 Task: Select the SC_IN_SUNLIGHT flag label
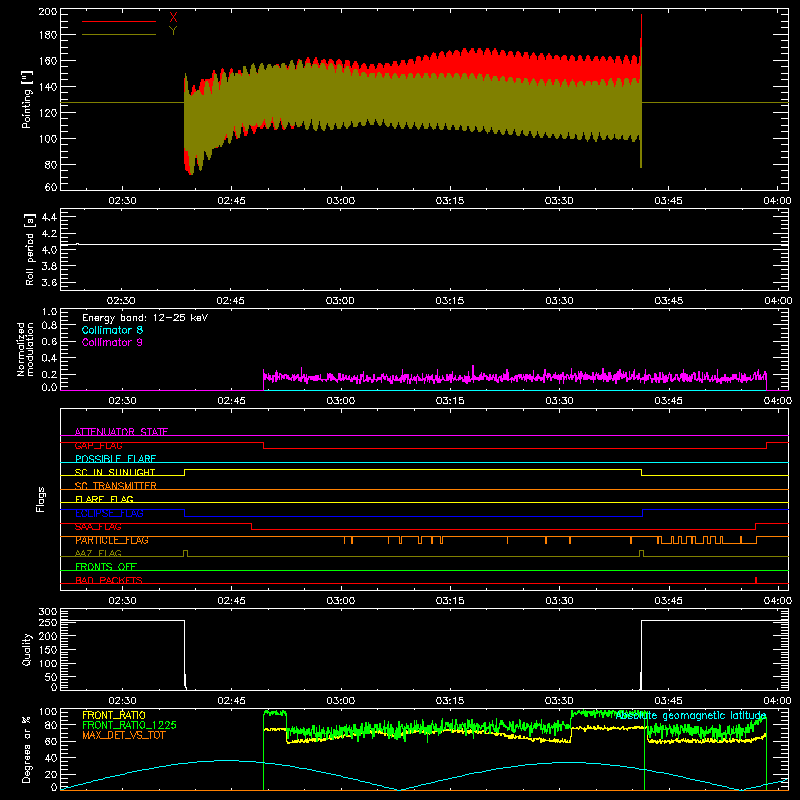(x=115, y=472)
